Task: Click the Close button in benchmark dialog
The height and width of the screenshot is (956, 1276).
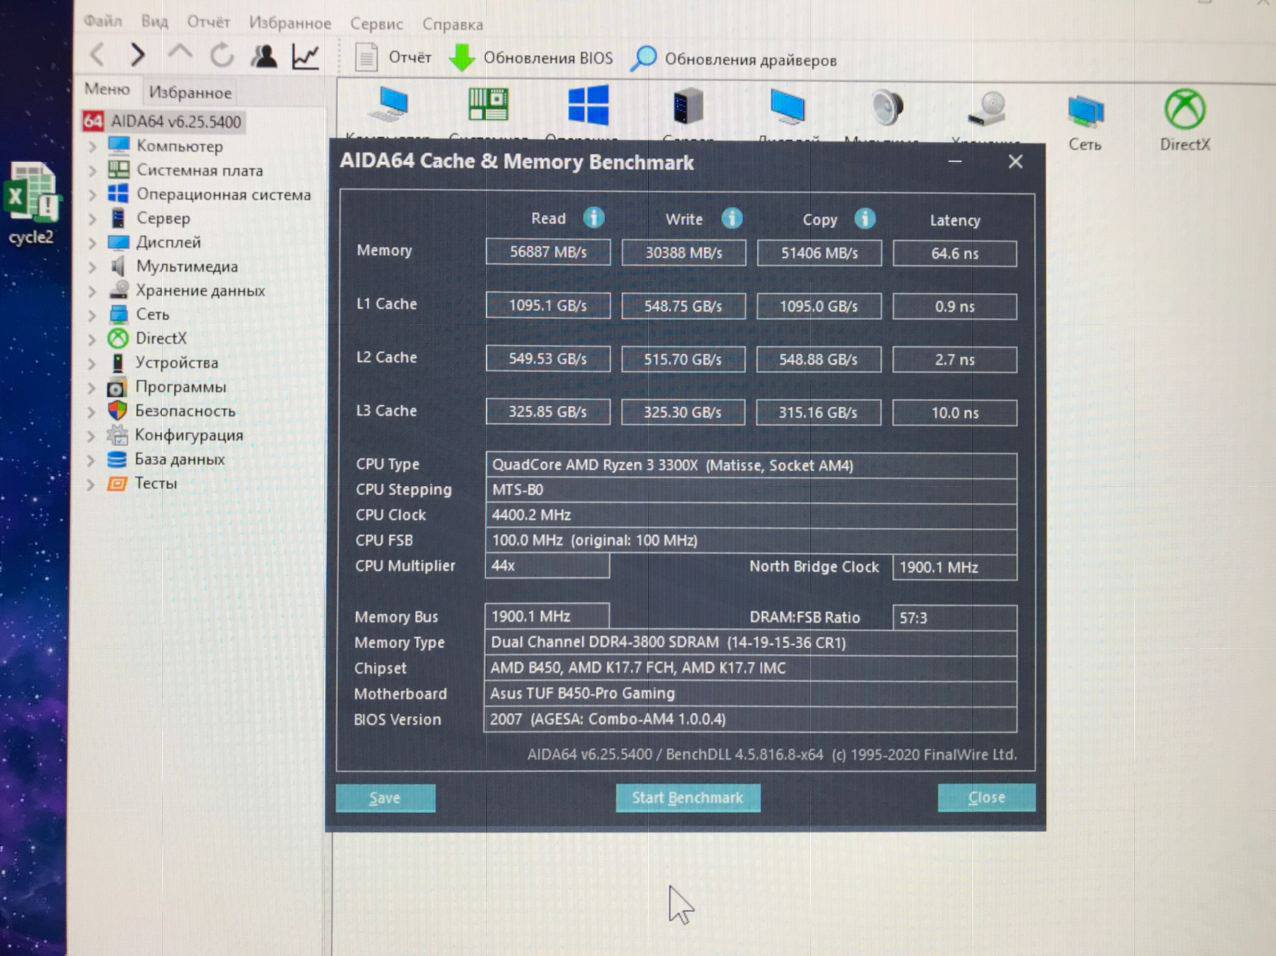Action: click(x=987, y=797)
